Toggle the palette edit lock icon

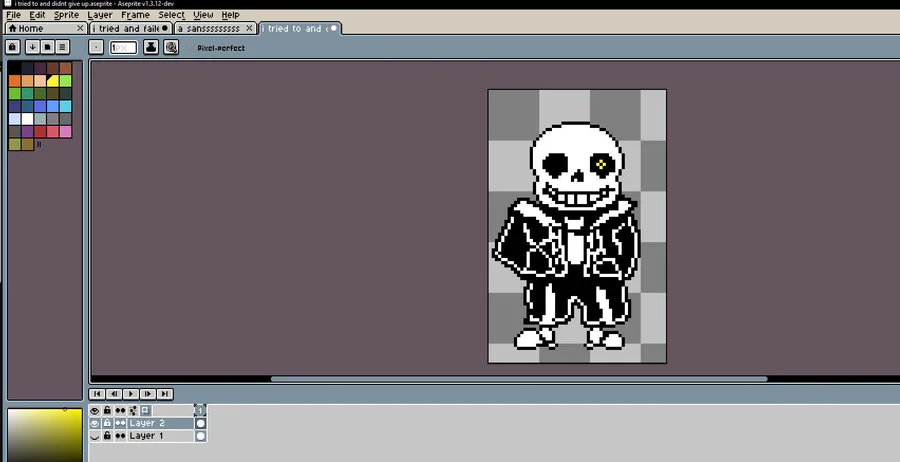(13, 47)
